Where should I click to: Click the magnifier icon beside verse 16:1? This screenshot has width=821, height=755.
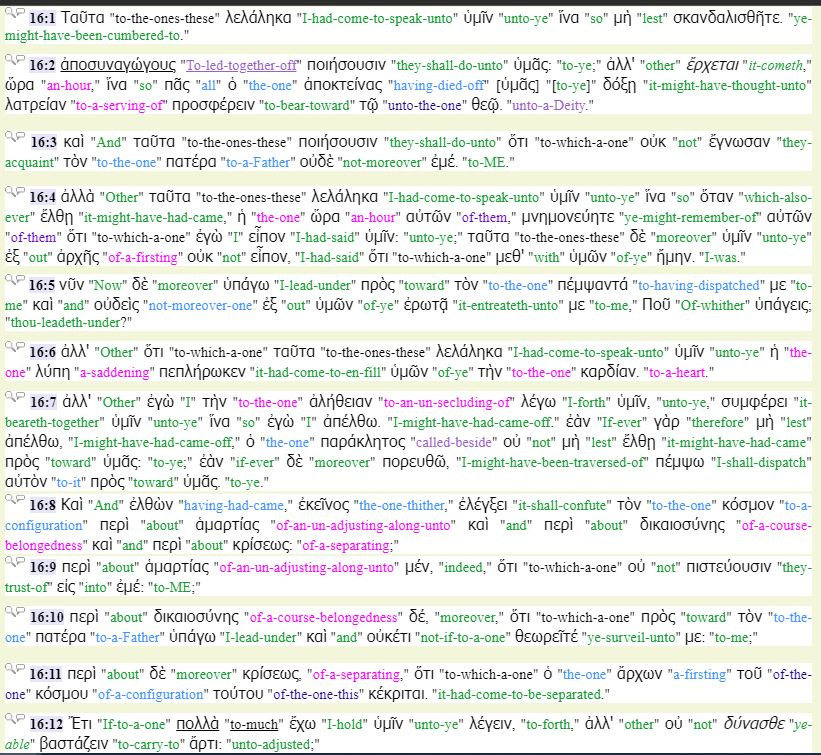point(10,13)
